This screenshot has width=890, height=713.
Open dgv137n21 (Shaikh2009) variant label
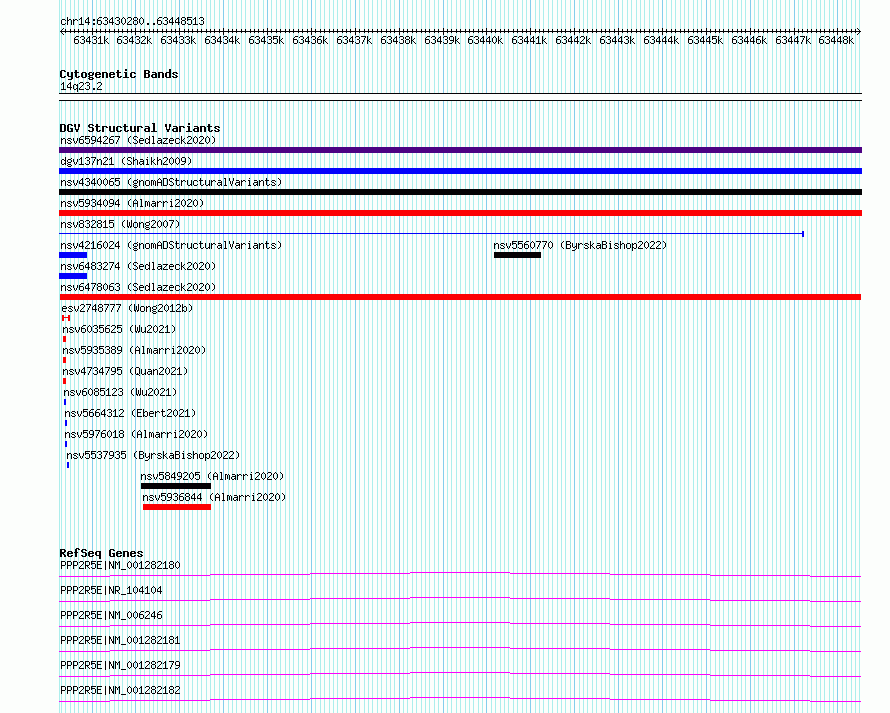coord(126,161)
